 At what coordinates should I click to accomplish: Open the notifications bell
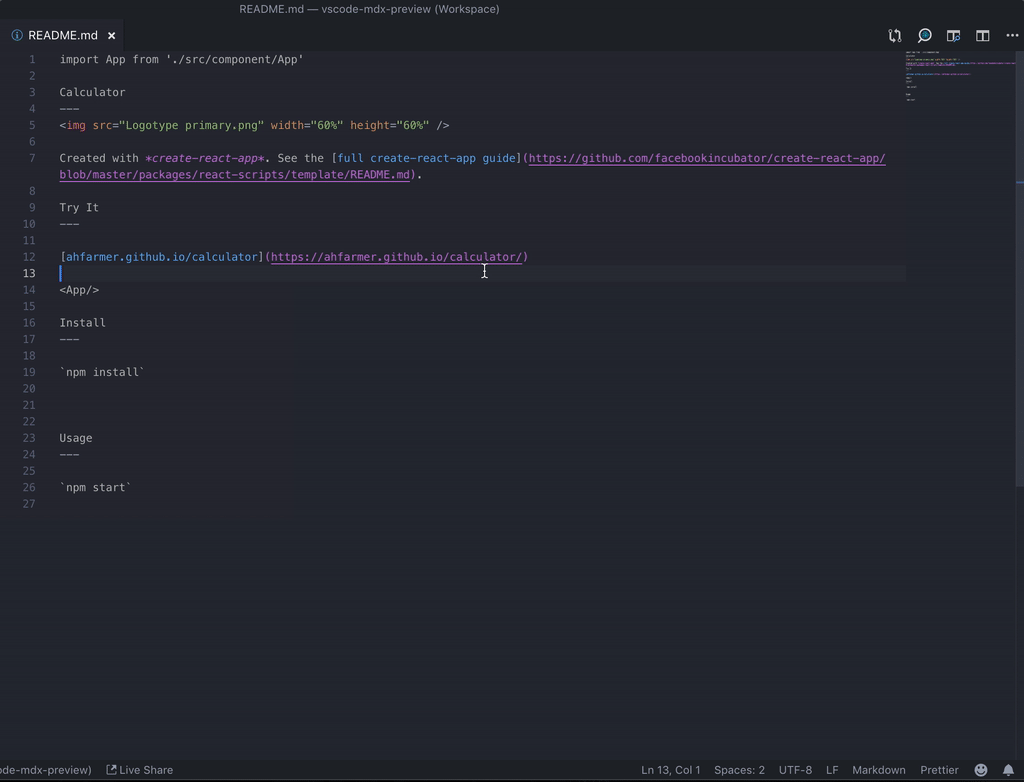(1008, 770)
